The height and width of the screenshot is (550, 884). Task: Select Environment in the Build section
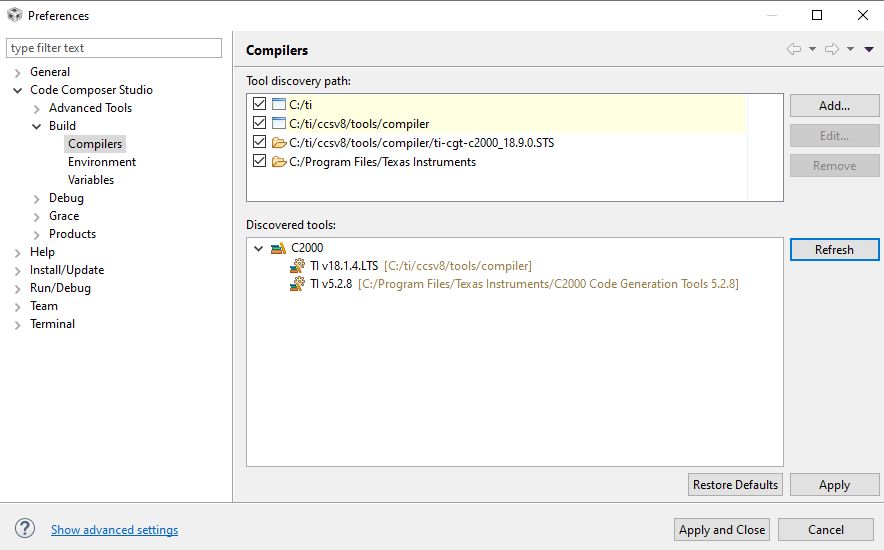[x=102, y=162]
